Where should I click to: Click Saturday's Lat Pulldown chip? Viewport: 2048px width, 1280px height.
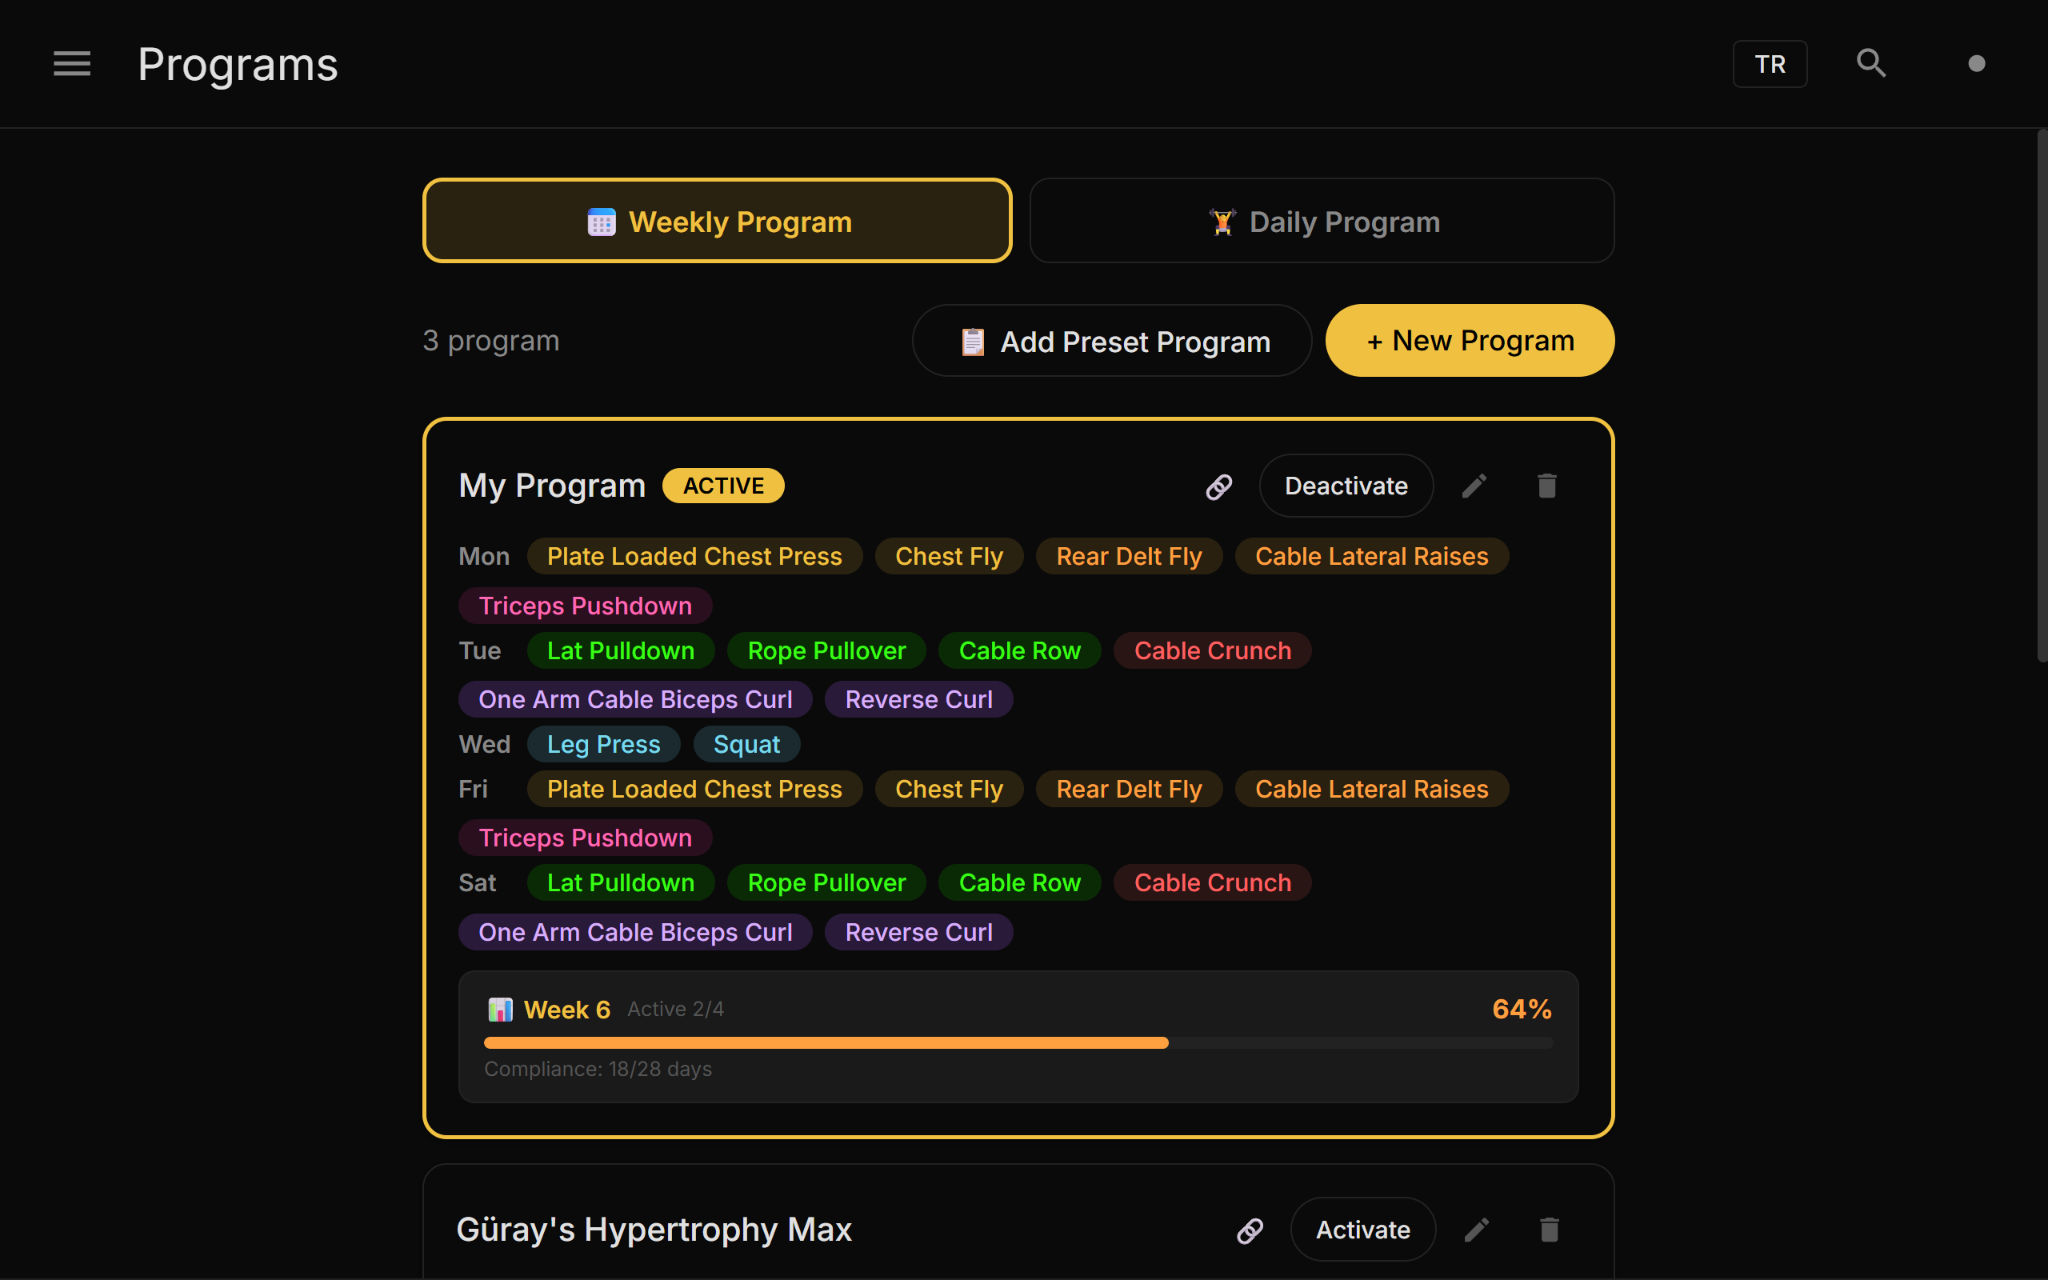620,883
